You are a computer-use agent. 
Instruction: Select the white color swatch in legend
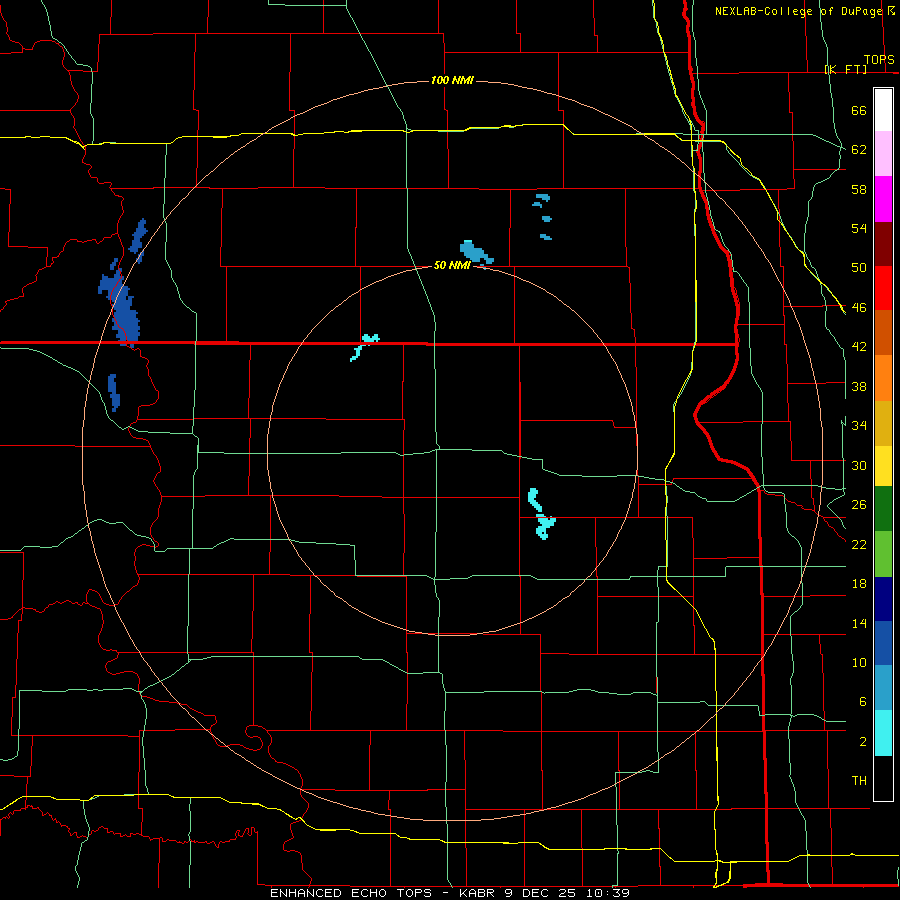(x=883, y=110)
